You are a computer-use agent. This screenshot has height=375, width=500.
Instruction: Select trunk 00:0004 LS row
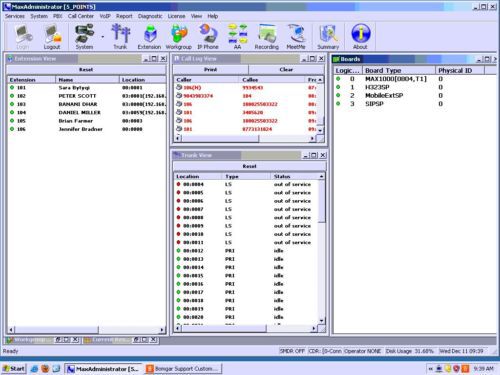pyautogui.click(x=247, y=184)
